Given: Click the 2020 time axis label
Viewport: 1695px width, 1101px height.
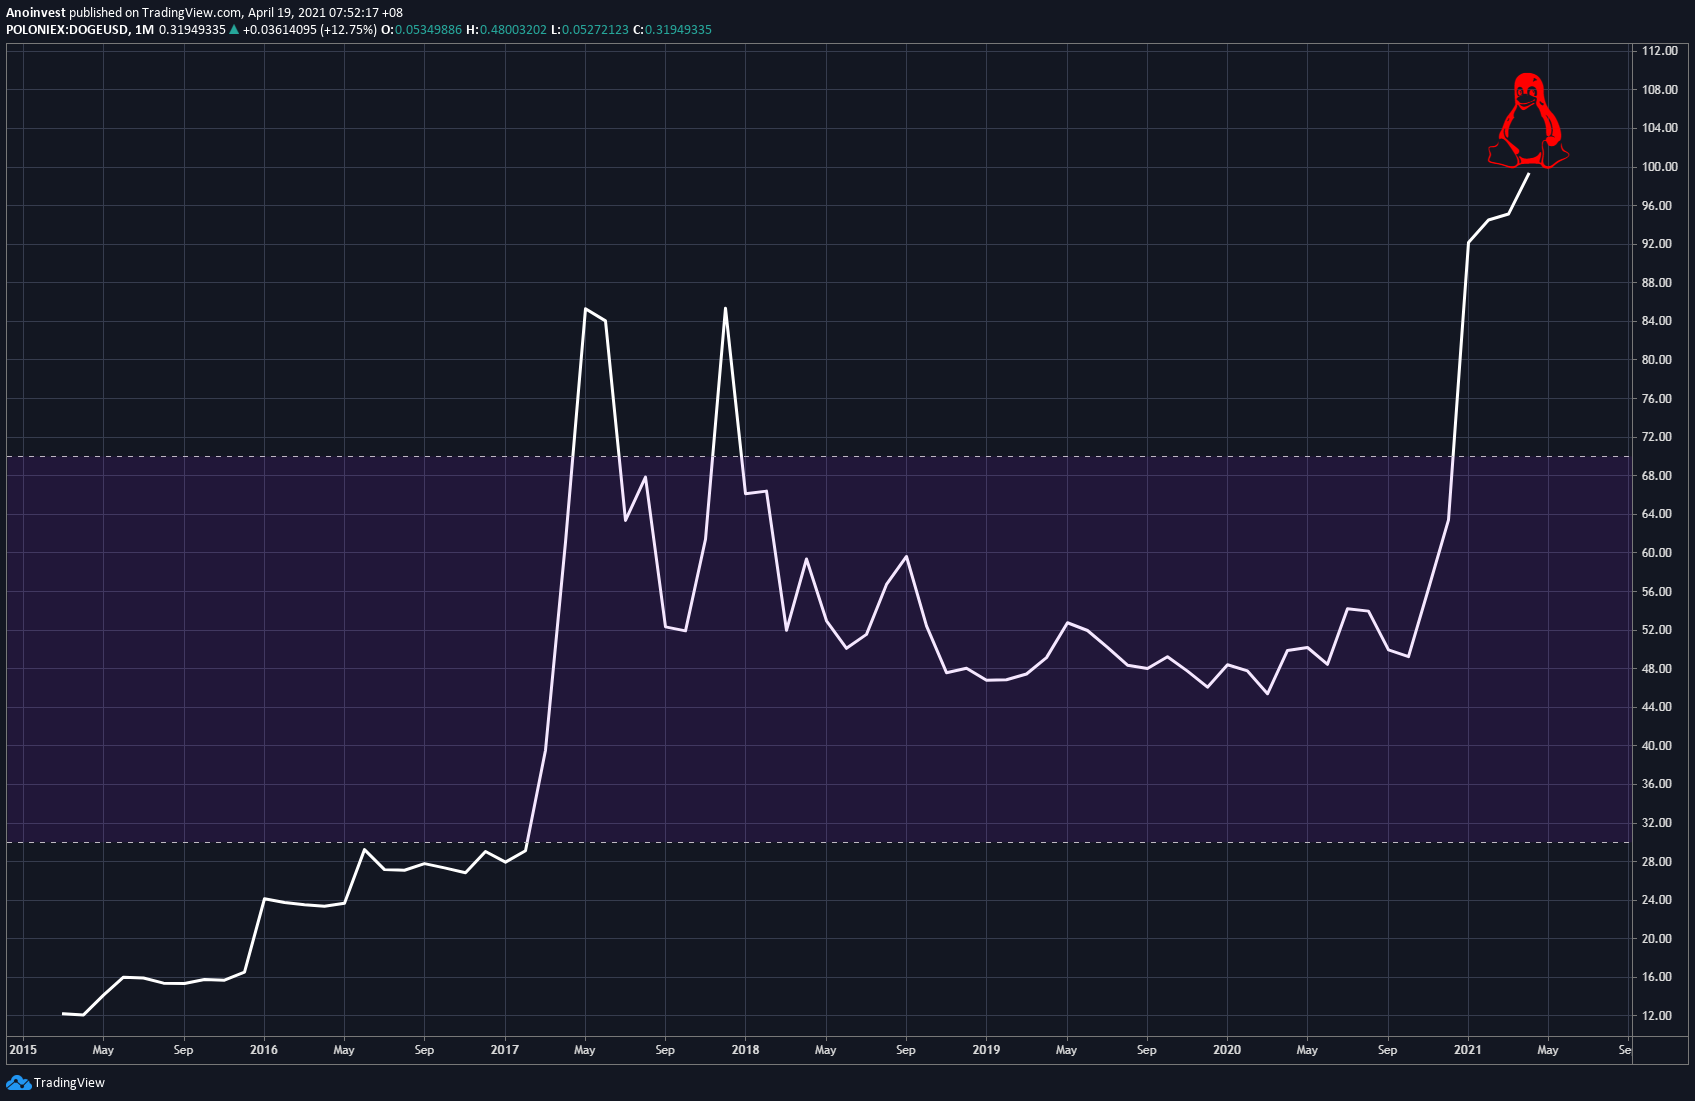Looking at the screenshot, I should (1227, 1050).
